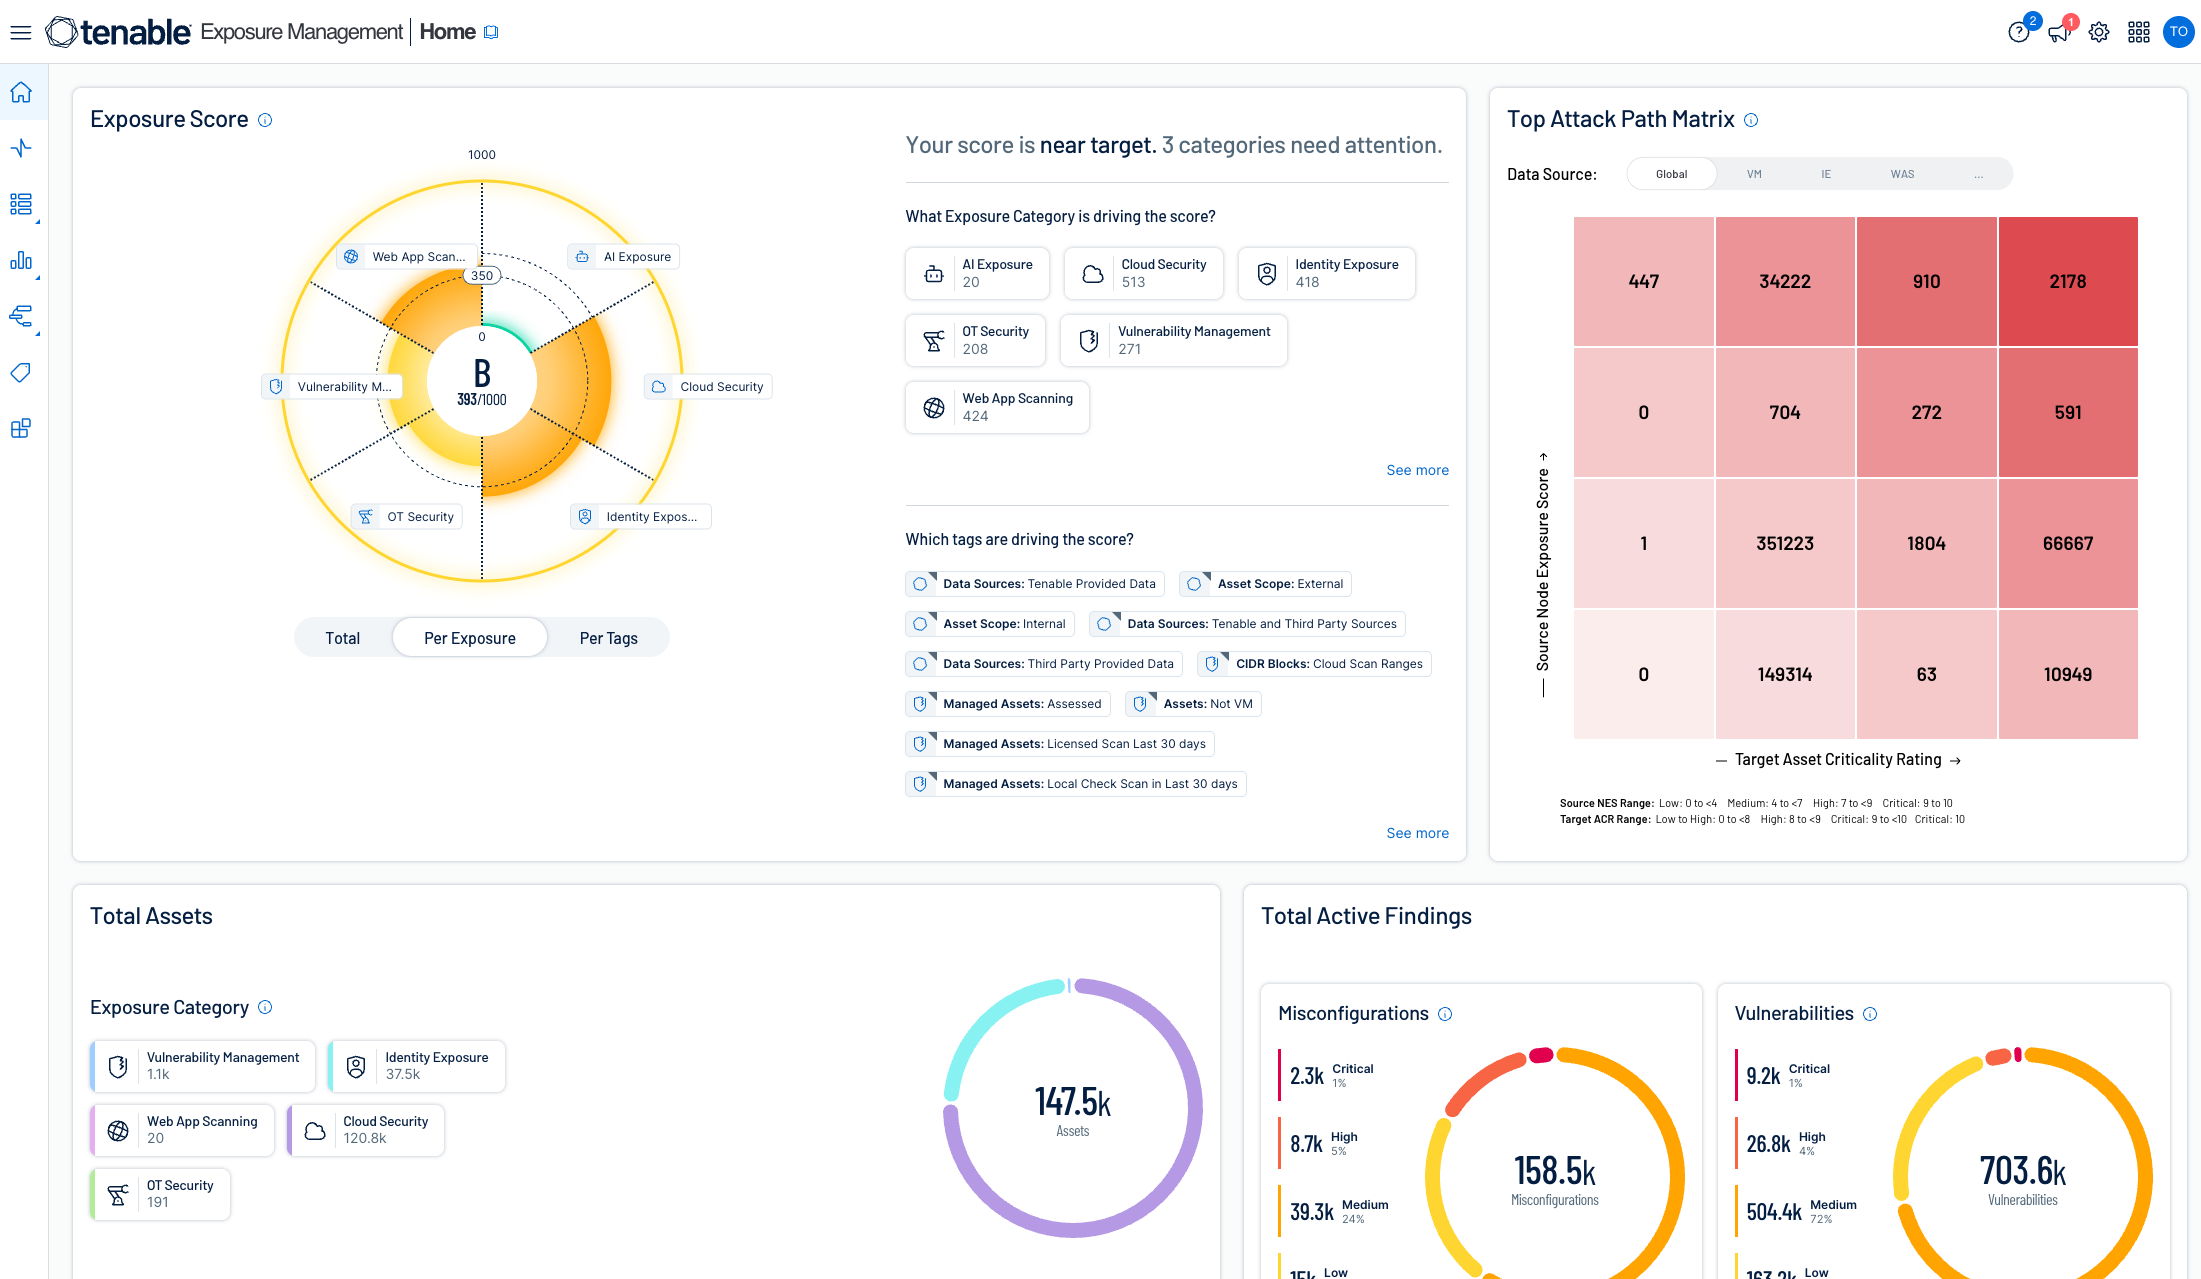This screenshot has width=2201, height=1279.
Task: Expand more data source options ellipsis
Action: 1978,174
